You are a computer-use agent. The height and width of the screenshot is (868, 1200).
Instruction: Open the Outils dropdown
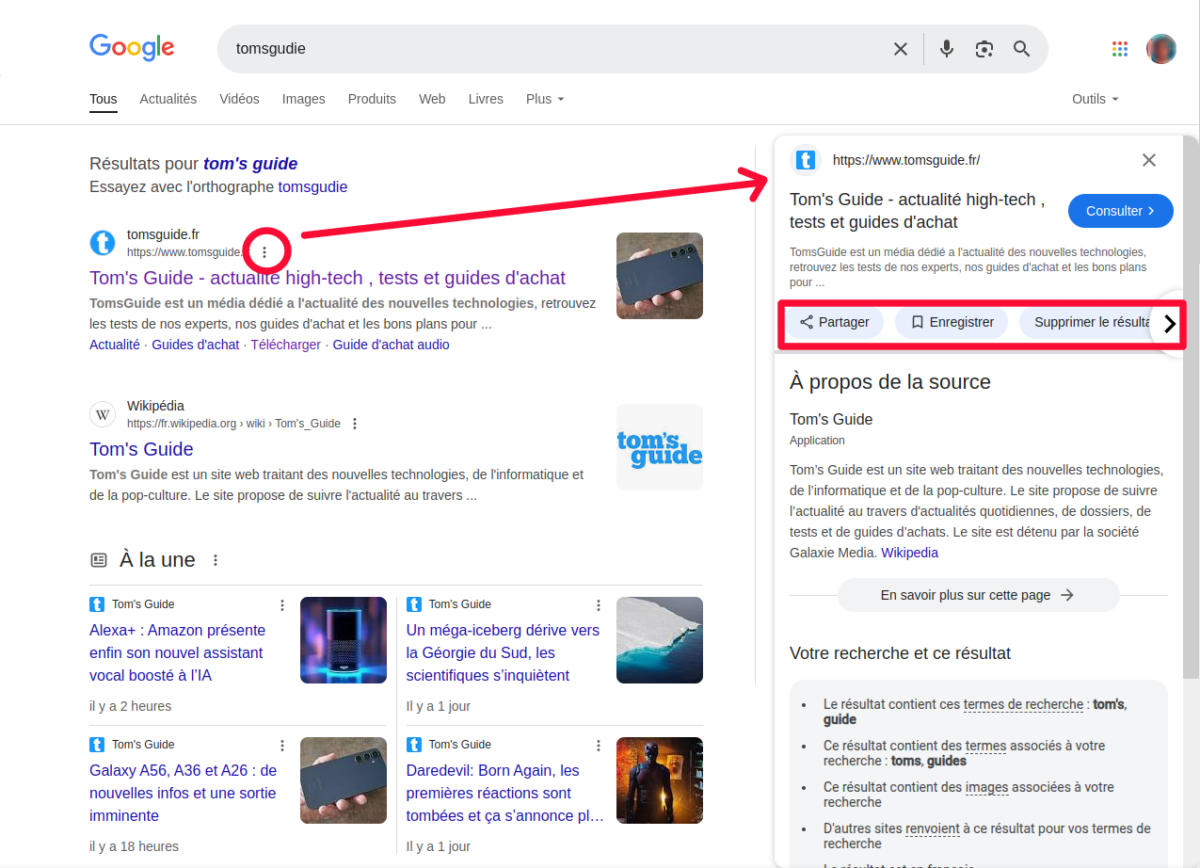[1094, 99]
